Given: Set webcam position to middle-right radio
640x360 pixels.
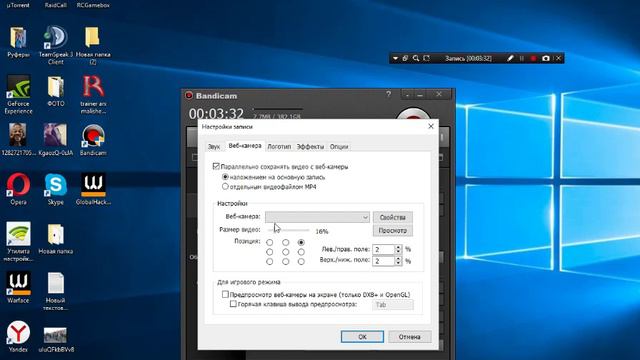Looking at the screenshot, I should click(x=301, y=252).
